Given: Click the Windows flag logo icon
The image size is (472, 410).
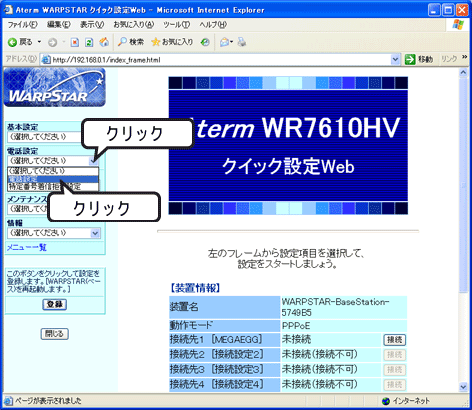Looking at the screenshot, I should pos(459,25).
